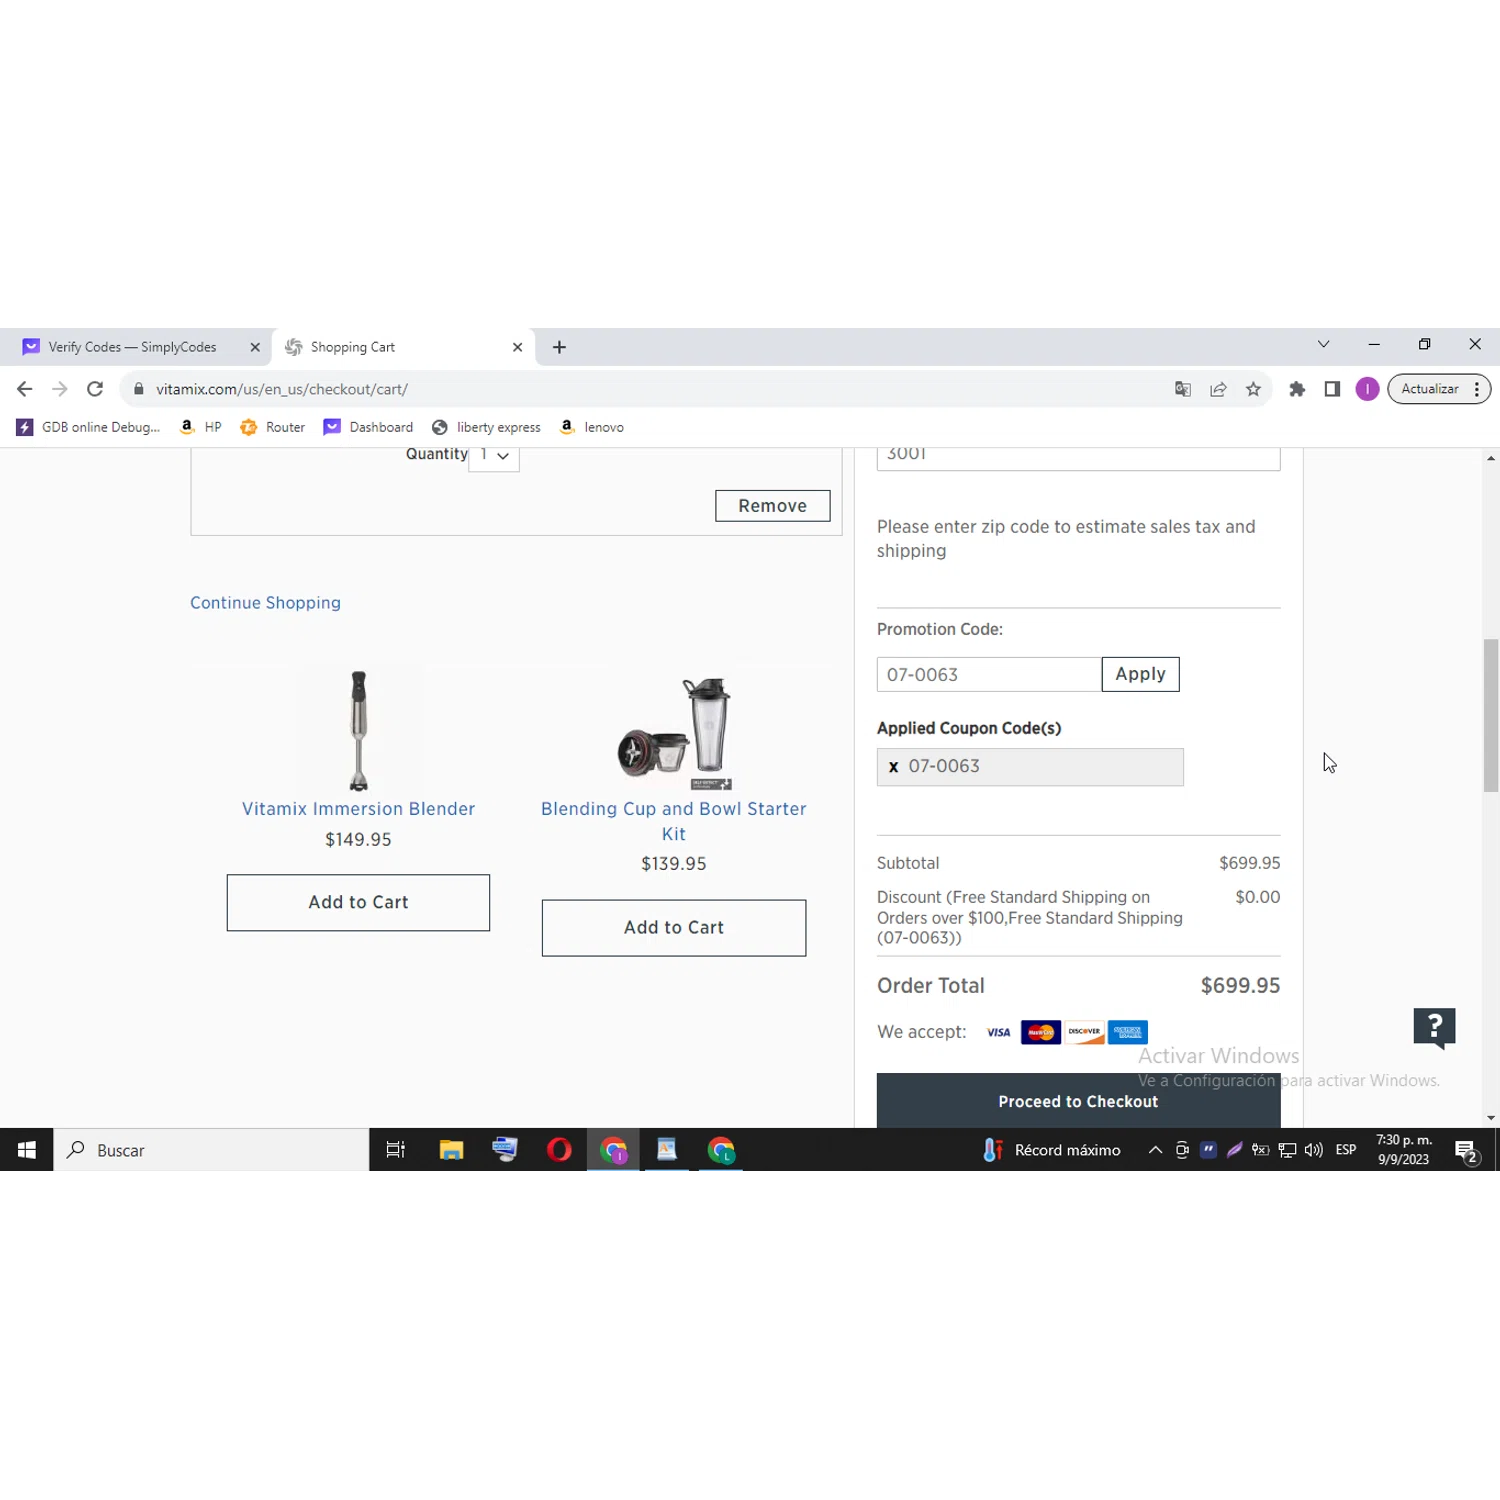Add Vitamix Immersion Blender to cart
Image resolution: width=1500 pixels, height=1500 pixels.
tap(358, 902)
